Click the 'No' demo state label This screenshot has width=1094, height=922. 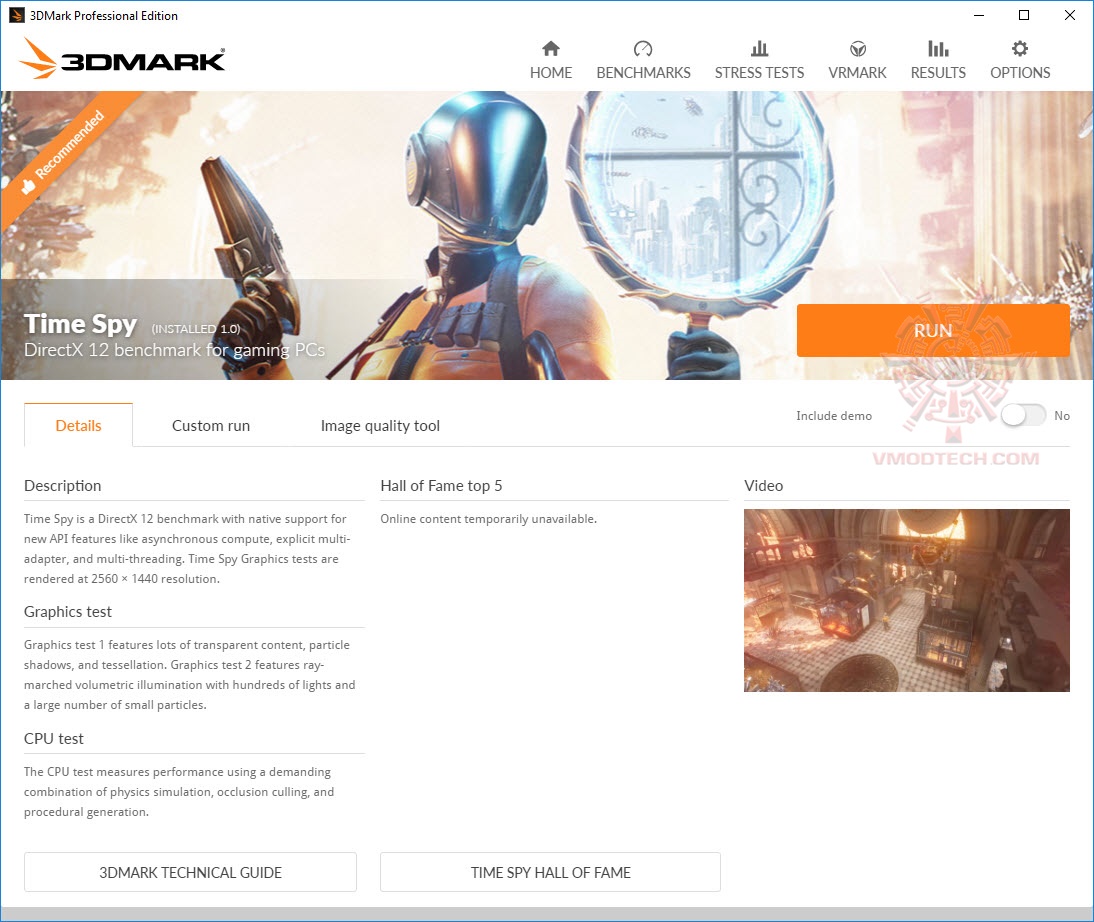pyautogui.click(x=1062, y=415)
